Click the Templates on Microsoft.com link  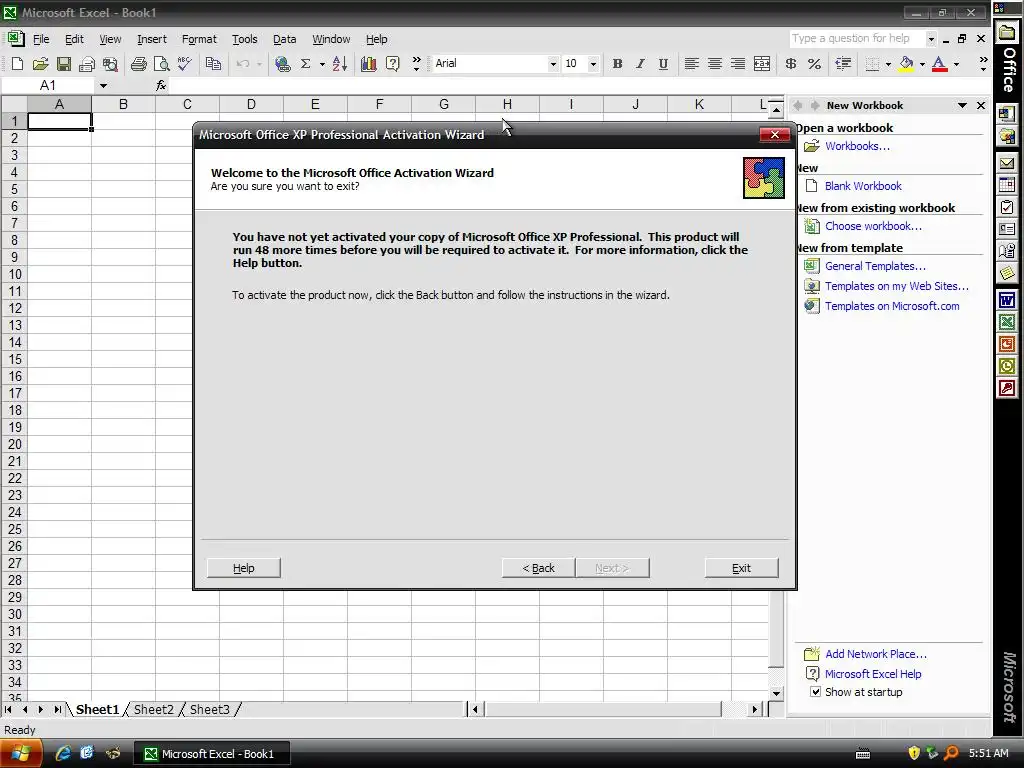click(892, 306)
